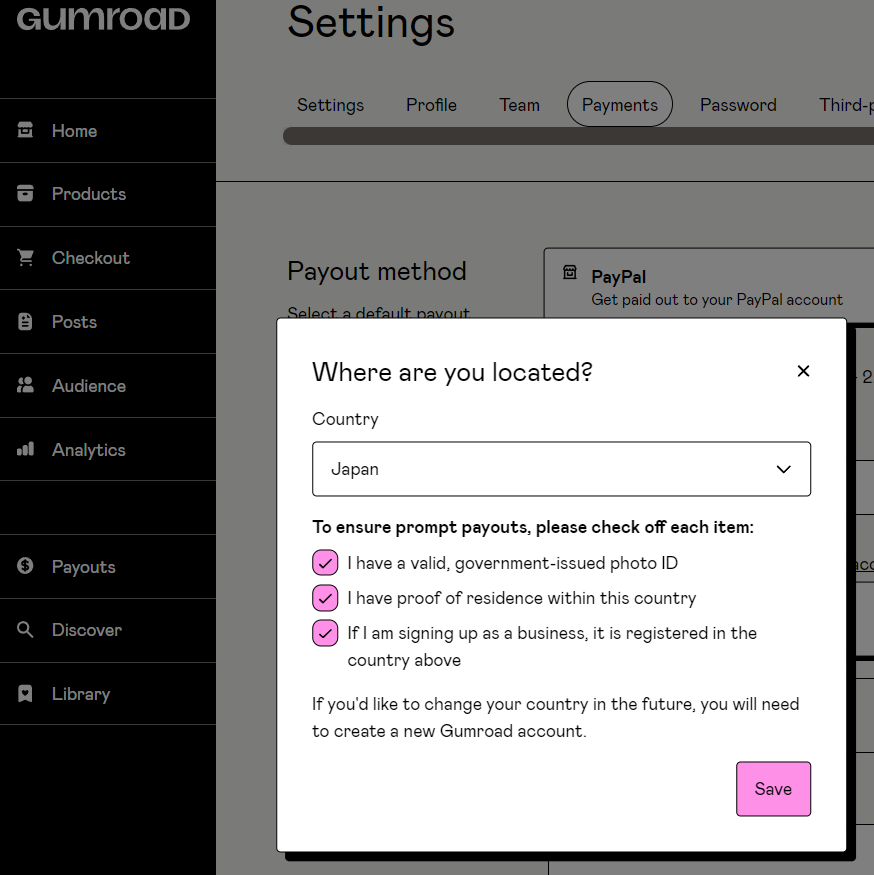Open the Team settings tab

[x=519, y=105]
